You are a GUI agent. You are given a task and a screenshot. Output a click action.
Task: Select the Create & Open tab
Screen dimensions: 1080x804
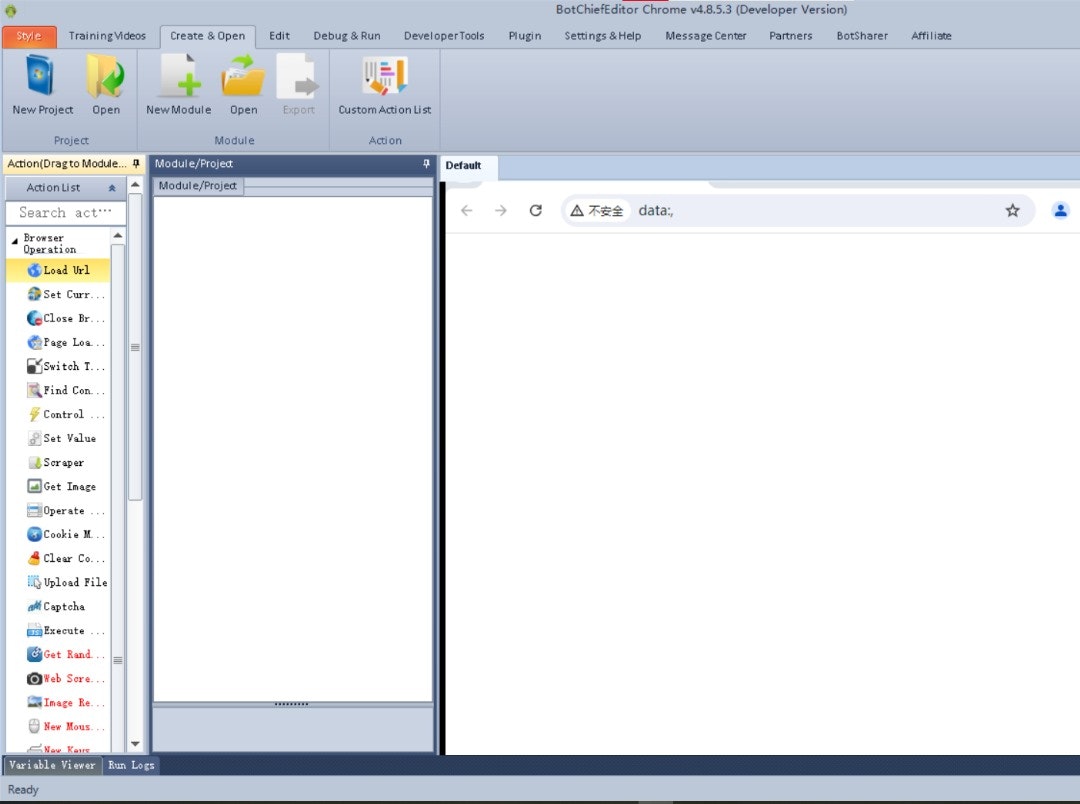(x=207, y=36)
